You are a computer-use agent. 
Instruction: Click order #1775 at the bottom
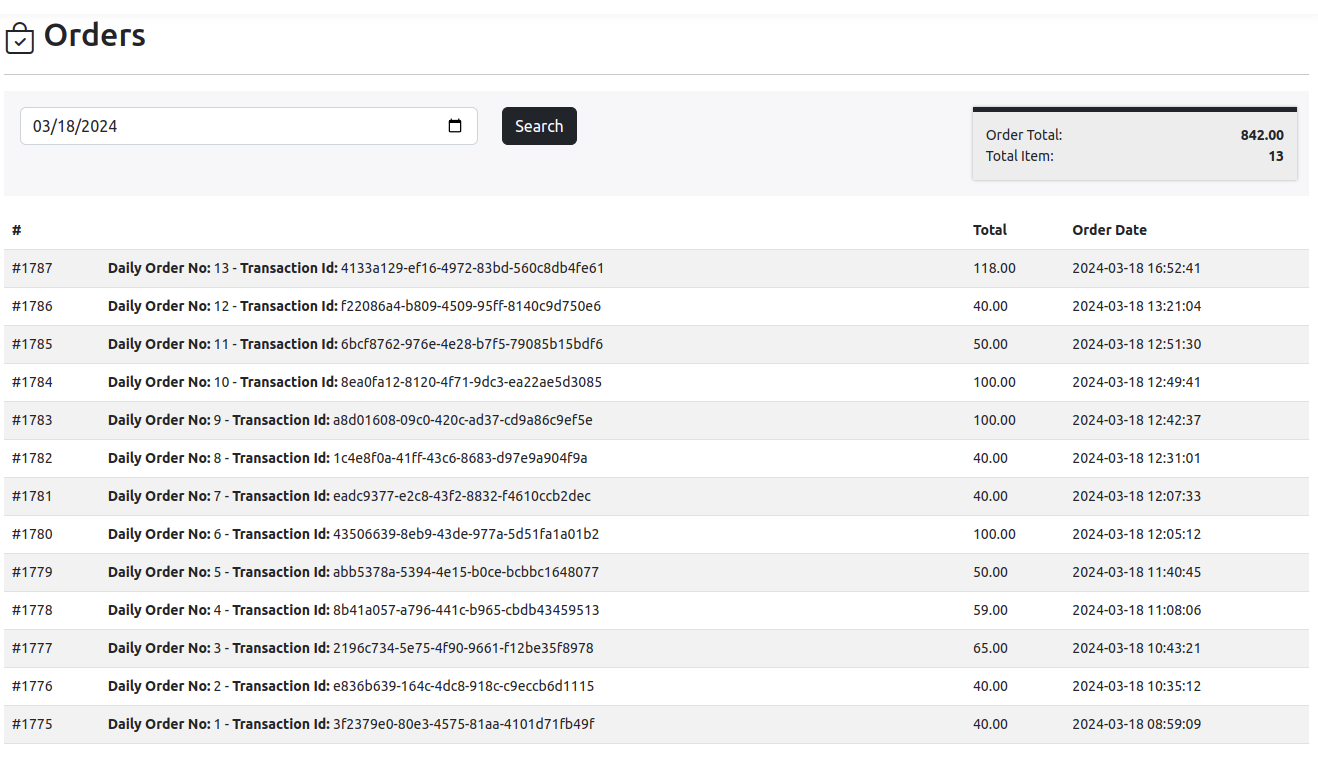32,724
